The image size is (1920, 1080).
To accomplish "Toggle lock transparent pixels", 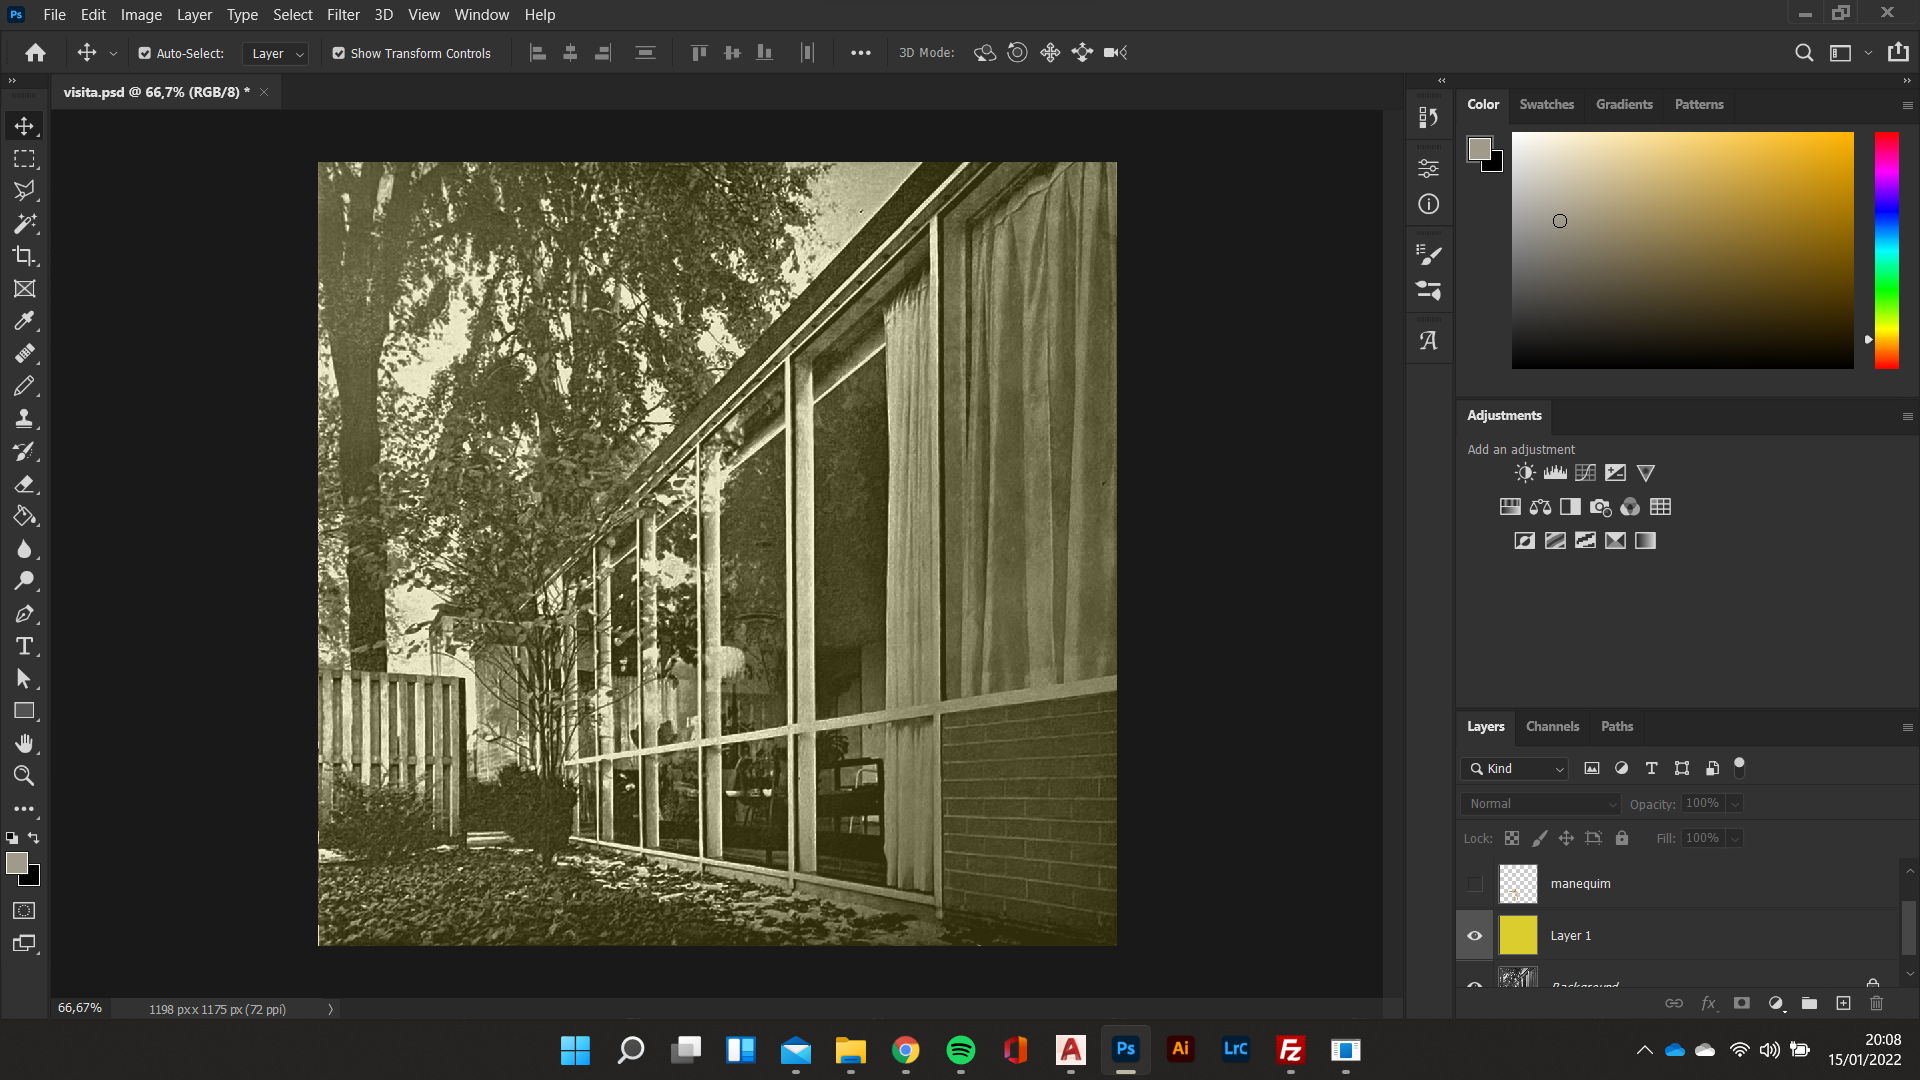I will point(1512,838).
